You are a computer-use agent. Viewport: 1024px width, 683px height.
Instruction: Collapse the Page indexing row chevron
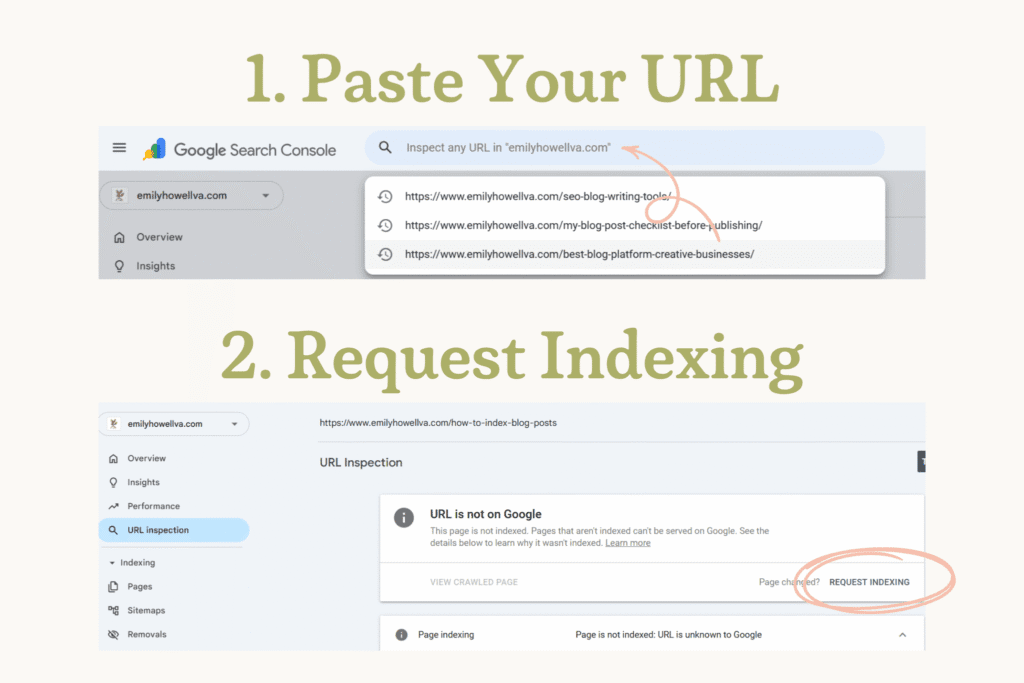pos(903,635)
